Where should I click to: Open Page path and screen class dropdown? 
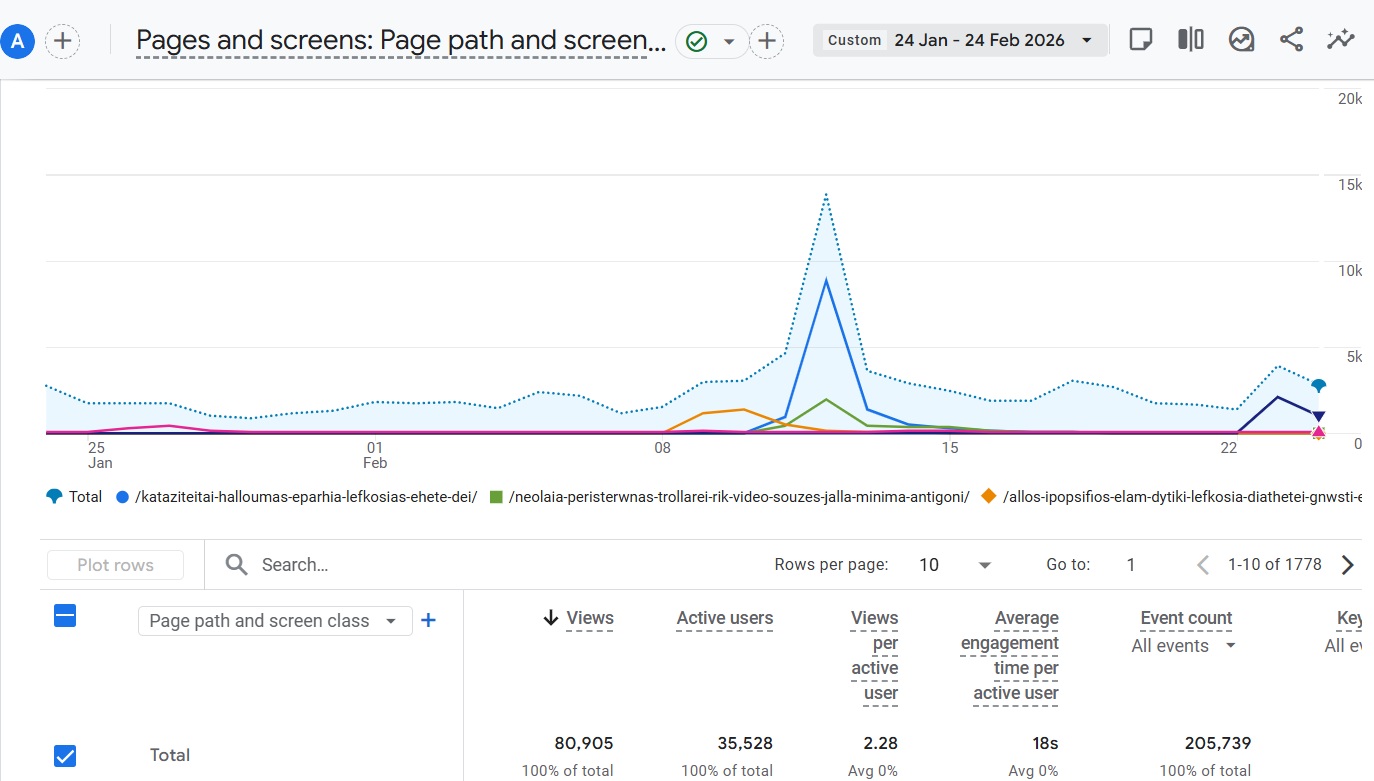(274, 621)
